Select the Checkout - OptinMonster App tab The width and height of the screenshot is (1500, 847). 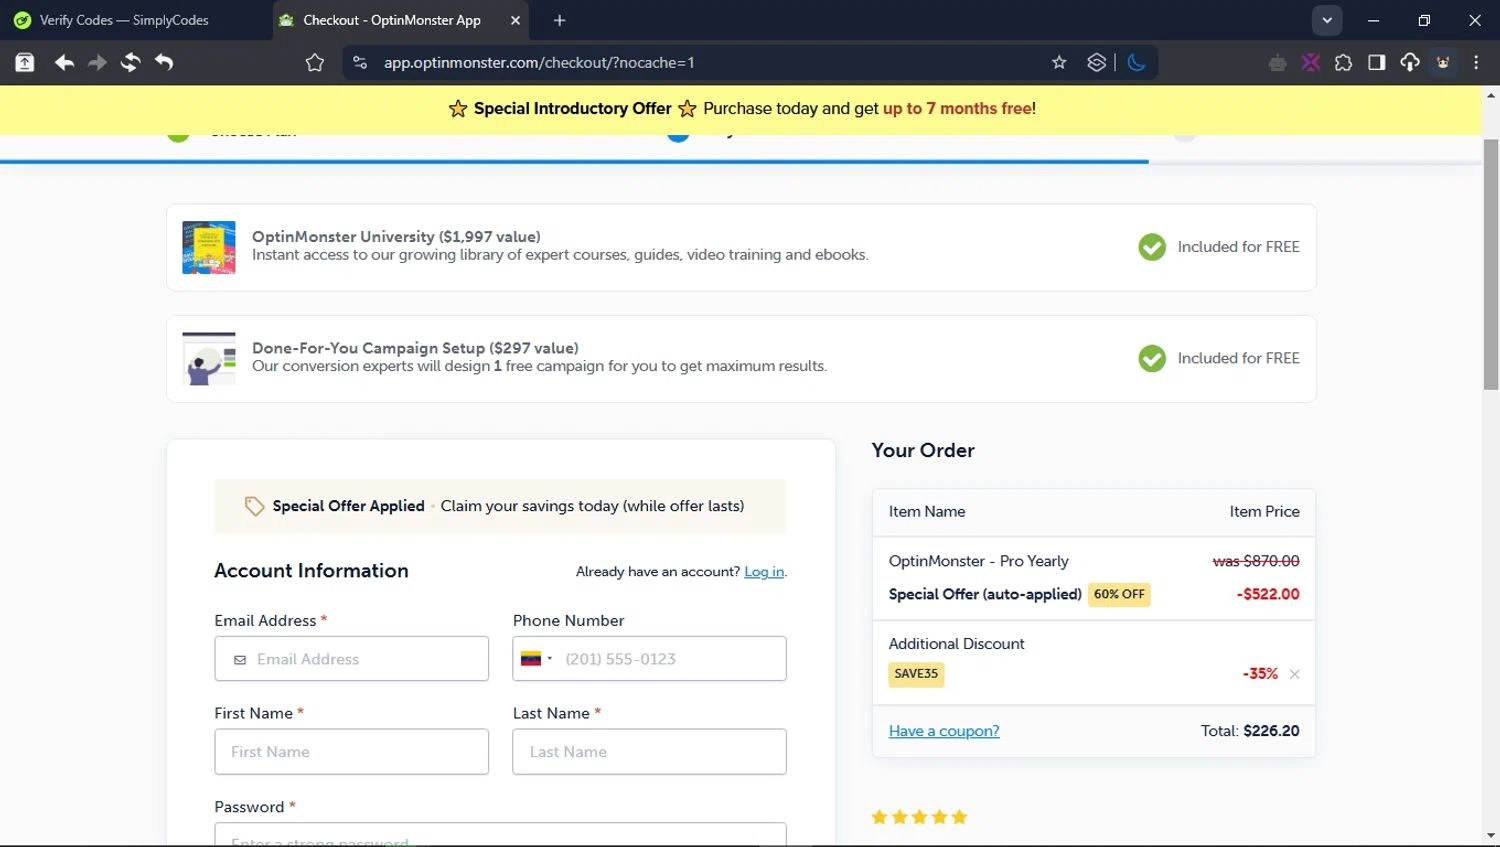(x=392, y=20)
